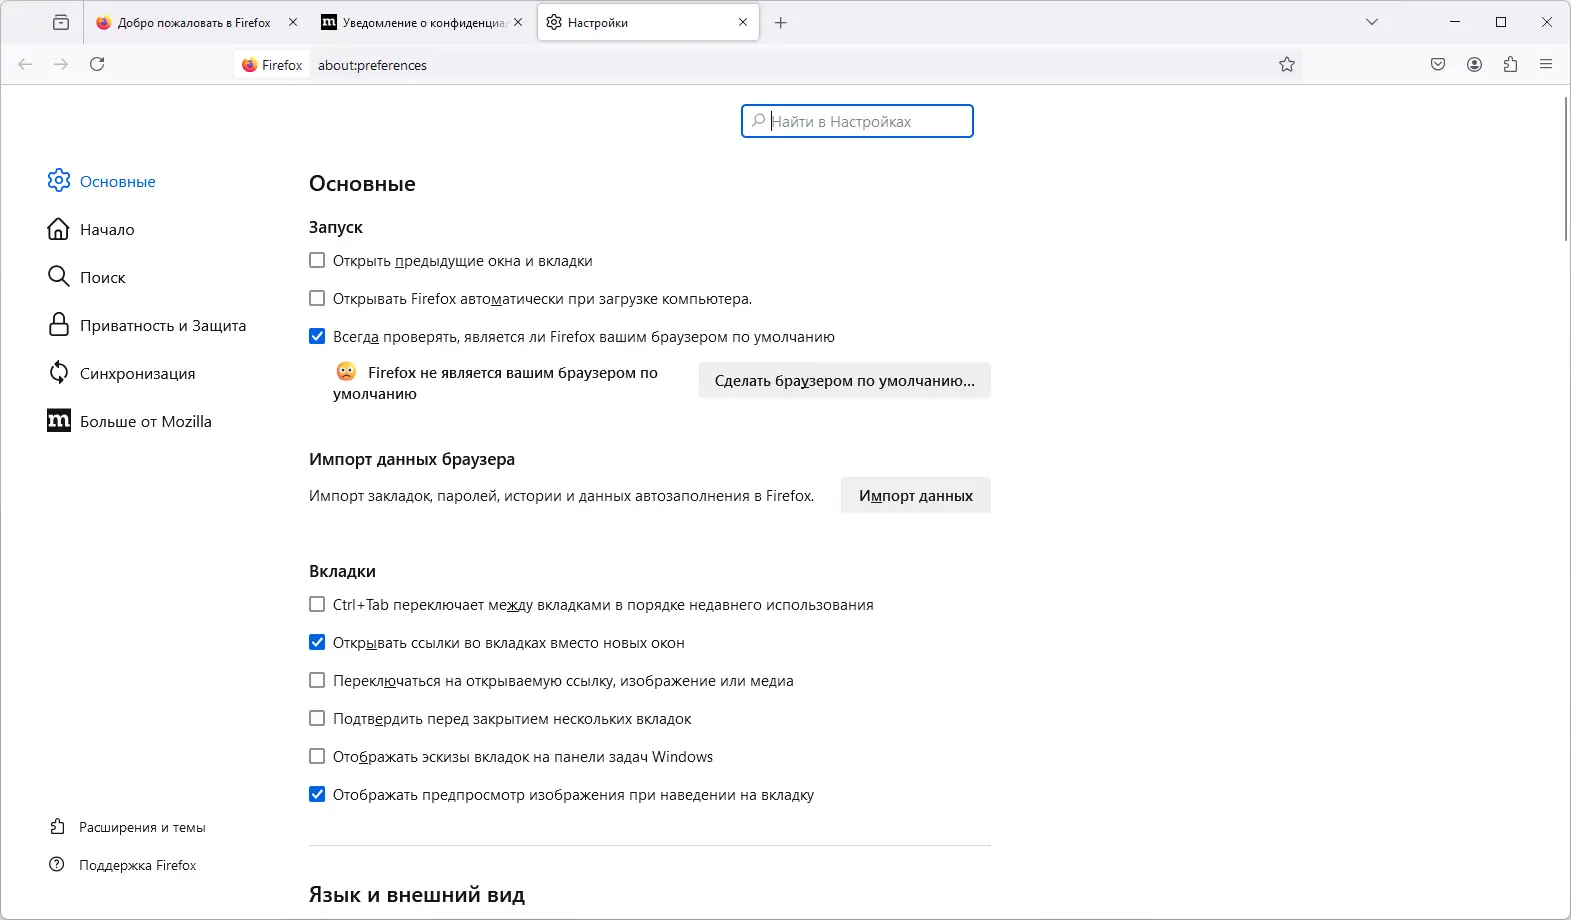Bookmark this page with the star icon
The image size is (1571, 920).
click(1287, 64)
